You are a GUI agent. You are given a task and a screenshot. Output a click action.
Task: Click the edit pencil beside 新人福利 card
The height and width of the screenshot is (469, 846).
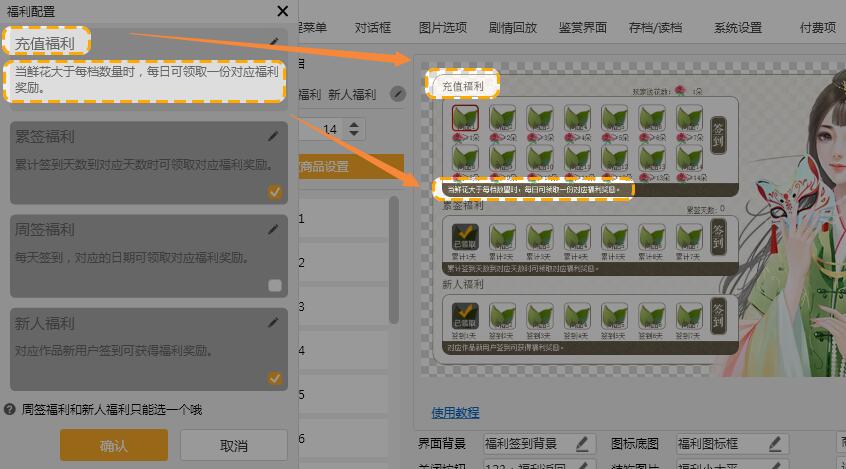(274, 323)
